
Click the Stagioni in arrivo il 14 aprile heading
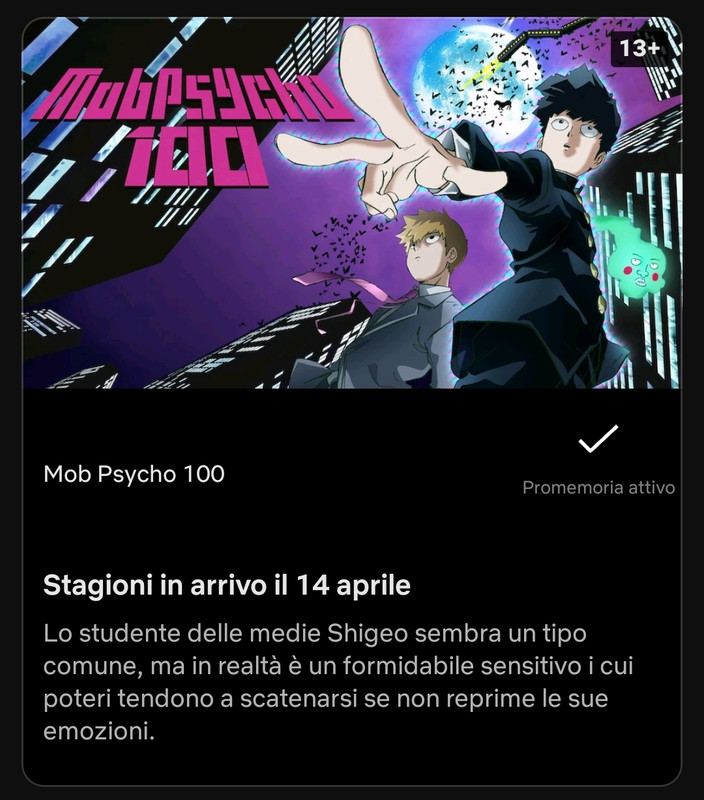click(x=227, y=585)
